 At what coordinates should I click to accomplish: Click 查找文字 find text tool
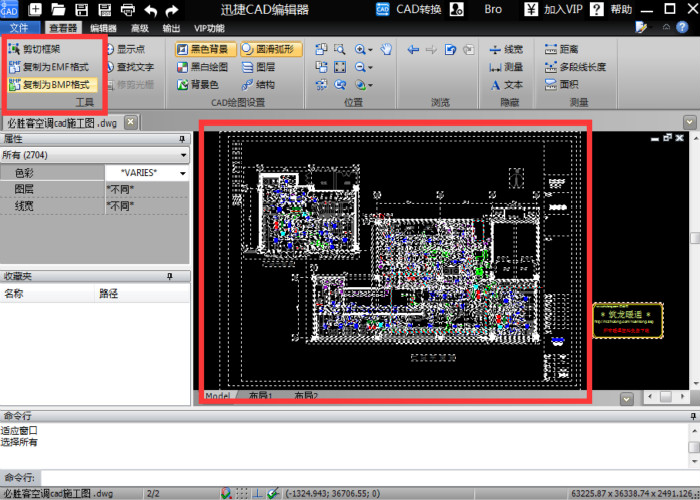(130, 67)
